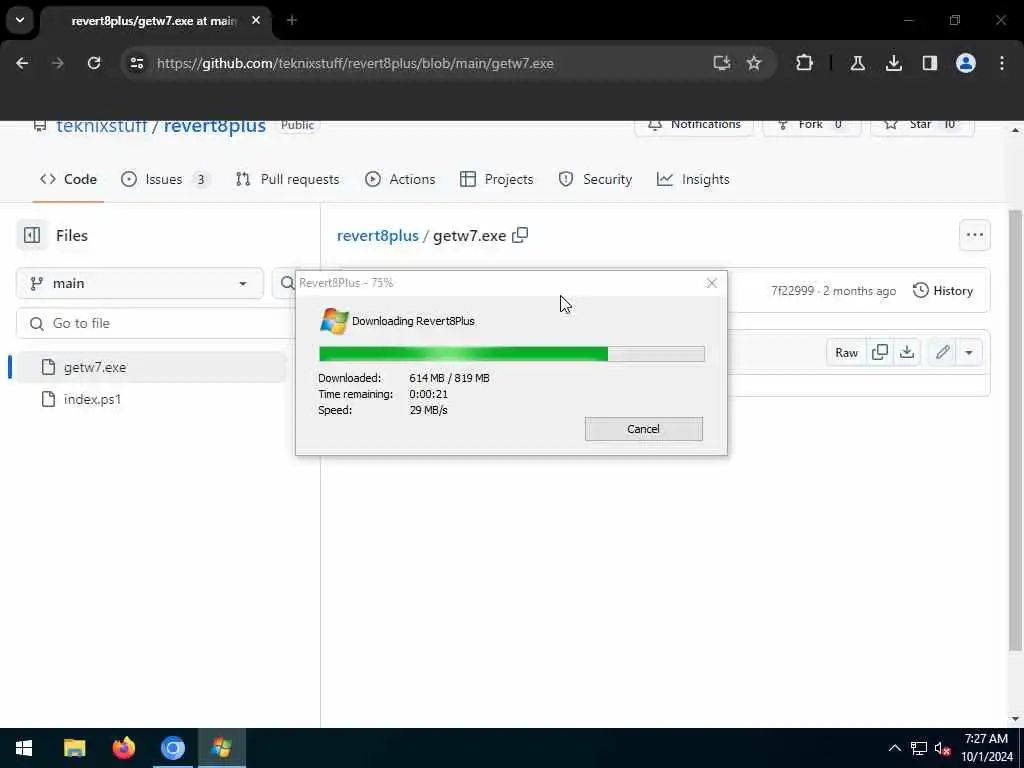Toggle the browser side panel icon
Viewport: 1024px width, 768px height.
tap(929, 63)
